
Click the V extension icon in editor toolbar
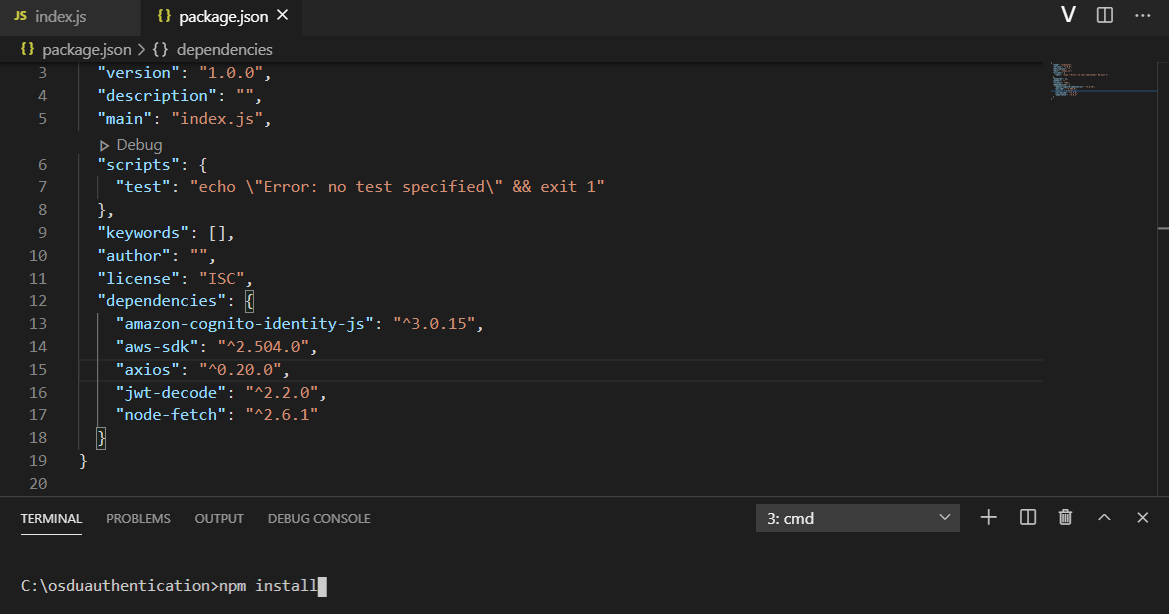(x=1068, y=15)
